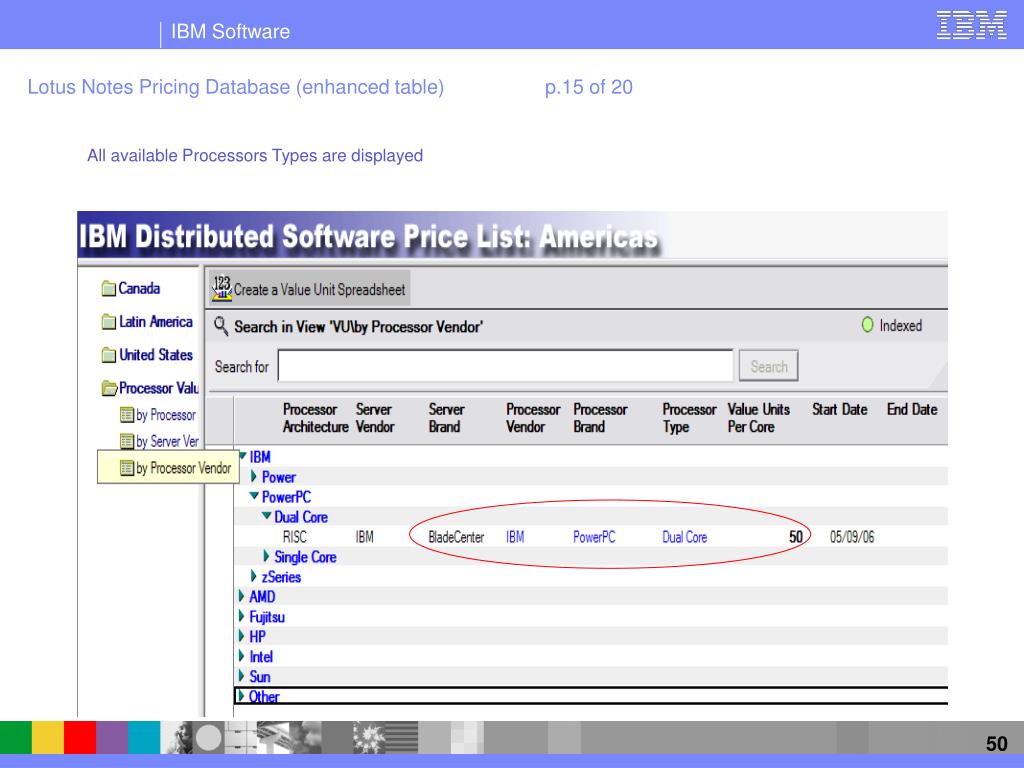Image resolution: width=1024 pixels, height=768 pixels.
Task: Sort by Server Vendor column header
Action: coord(375,418)
